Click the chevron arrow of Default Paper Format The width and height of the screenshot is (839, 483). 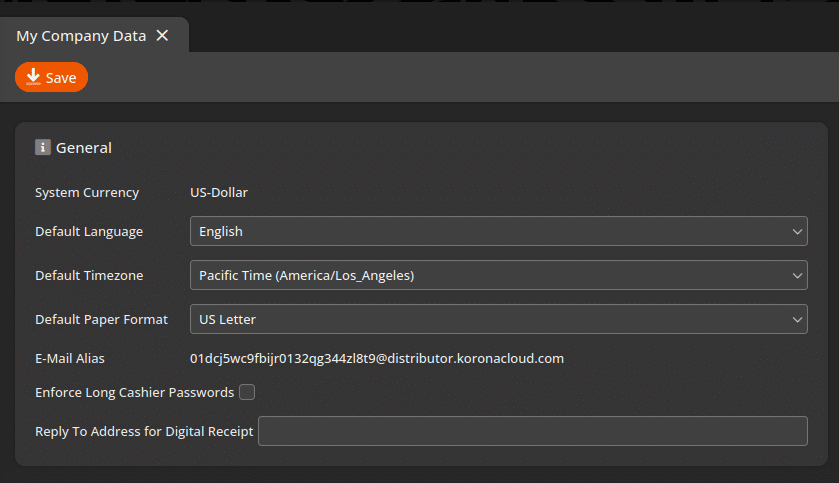[x=797, y=319]
